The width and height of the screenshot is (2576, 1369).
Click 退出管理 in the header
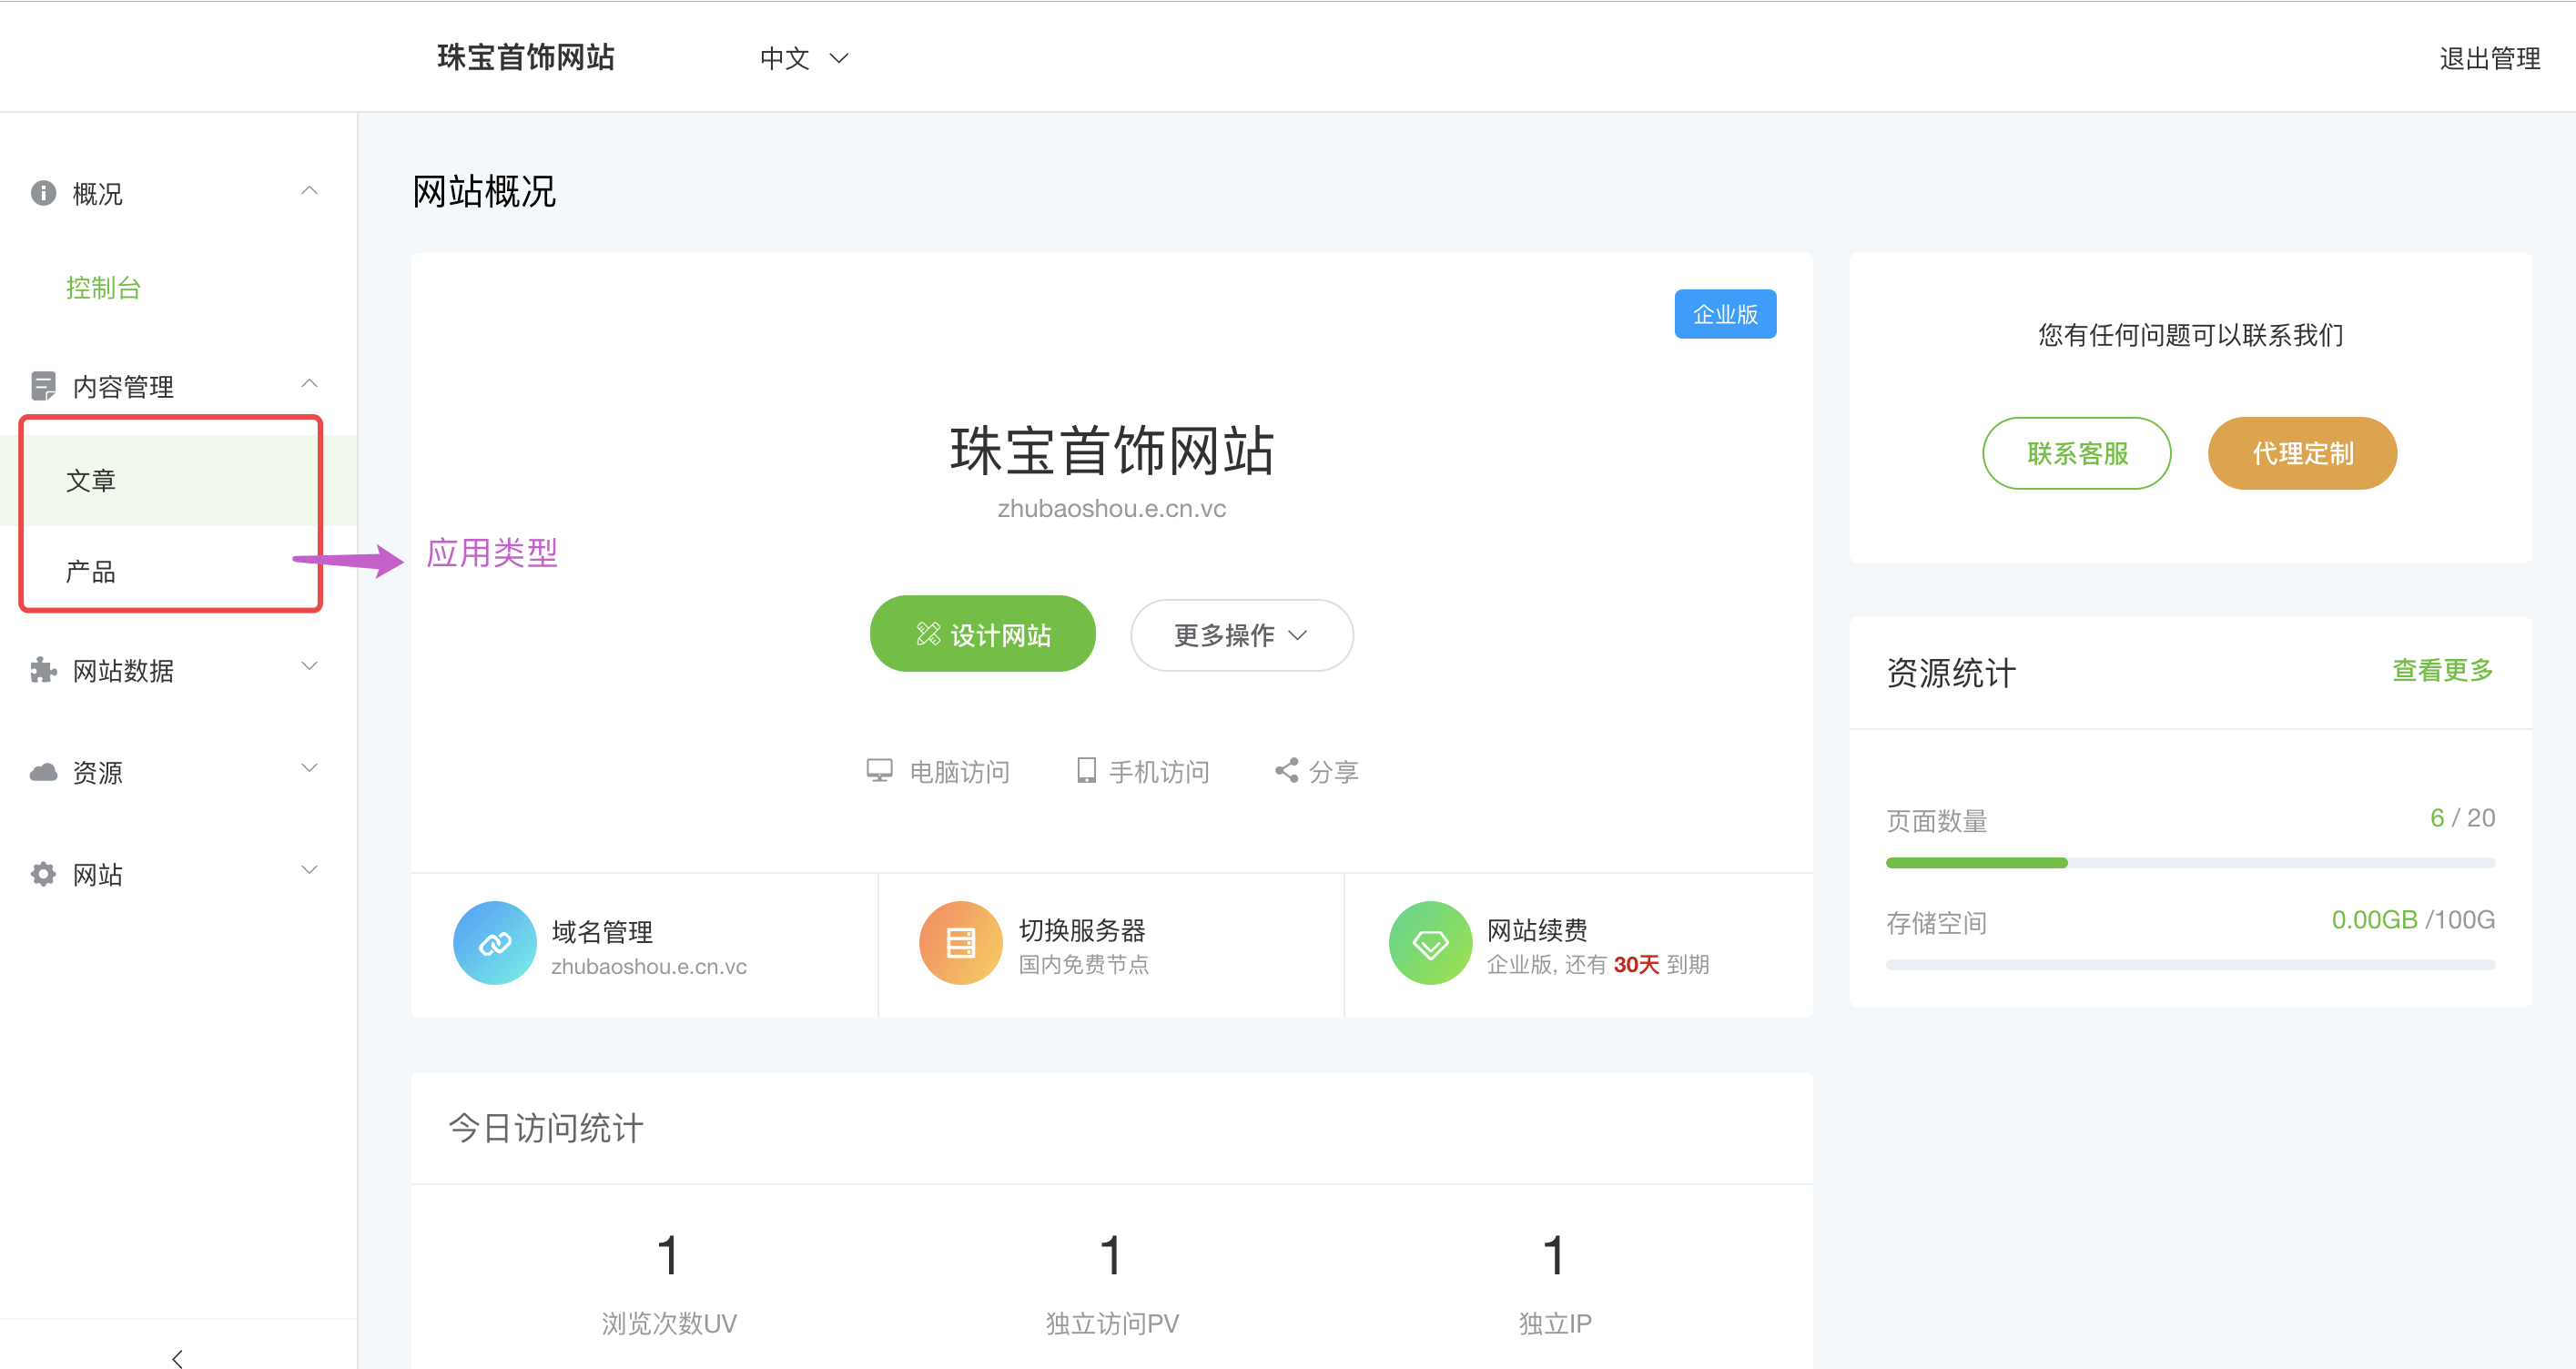pyautogui.click(x=2490, y=58)
